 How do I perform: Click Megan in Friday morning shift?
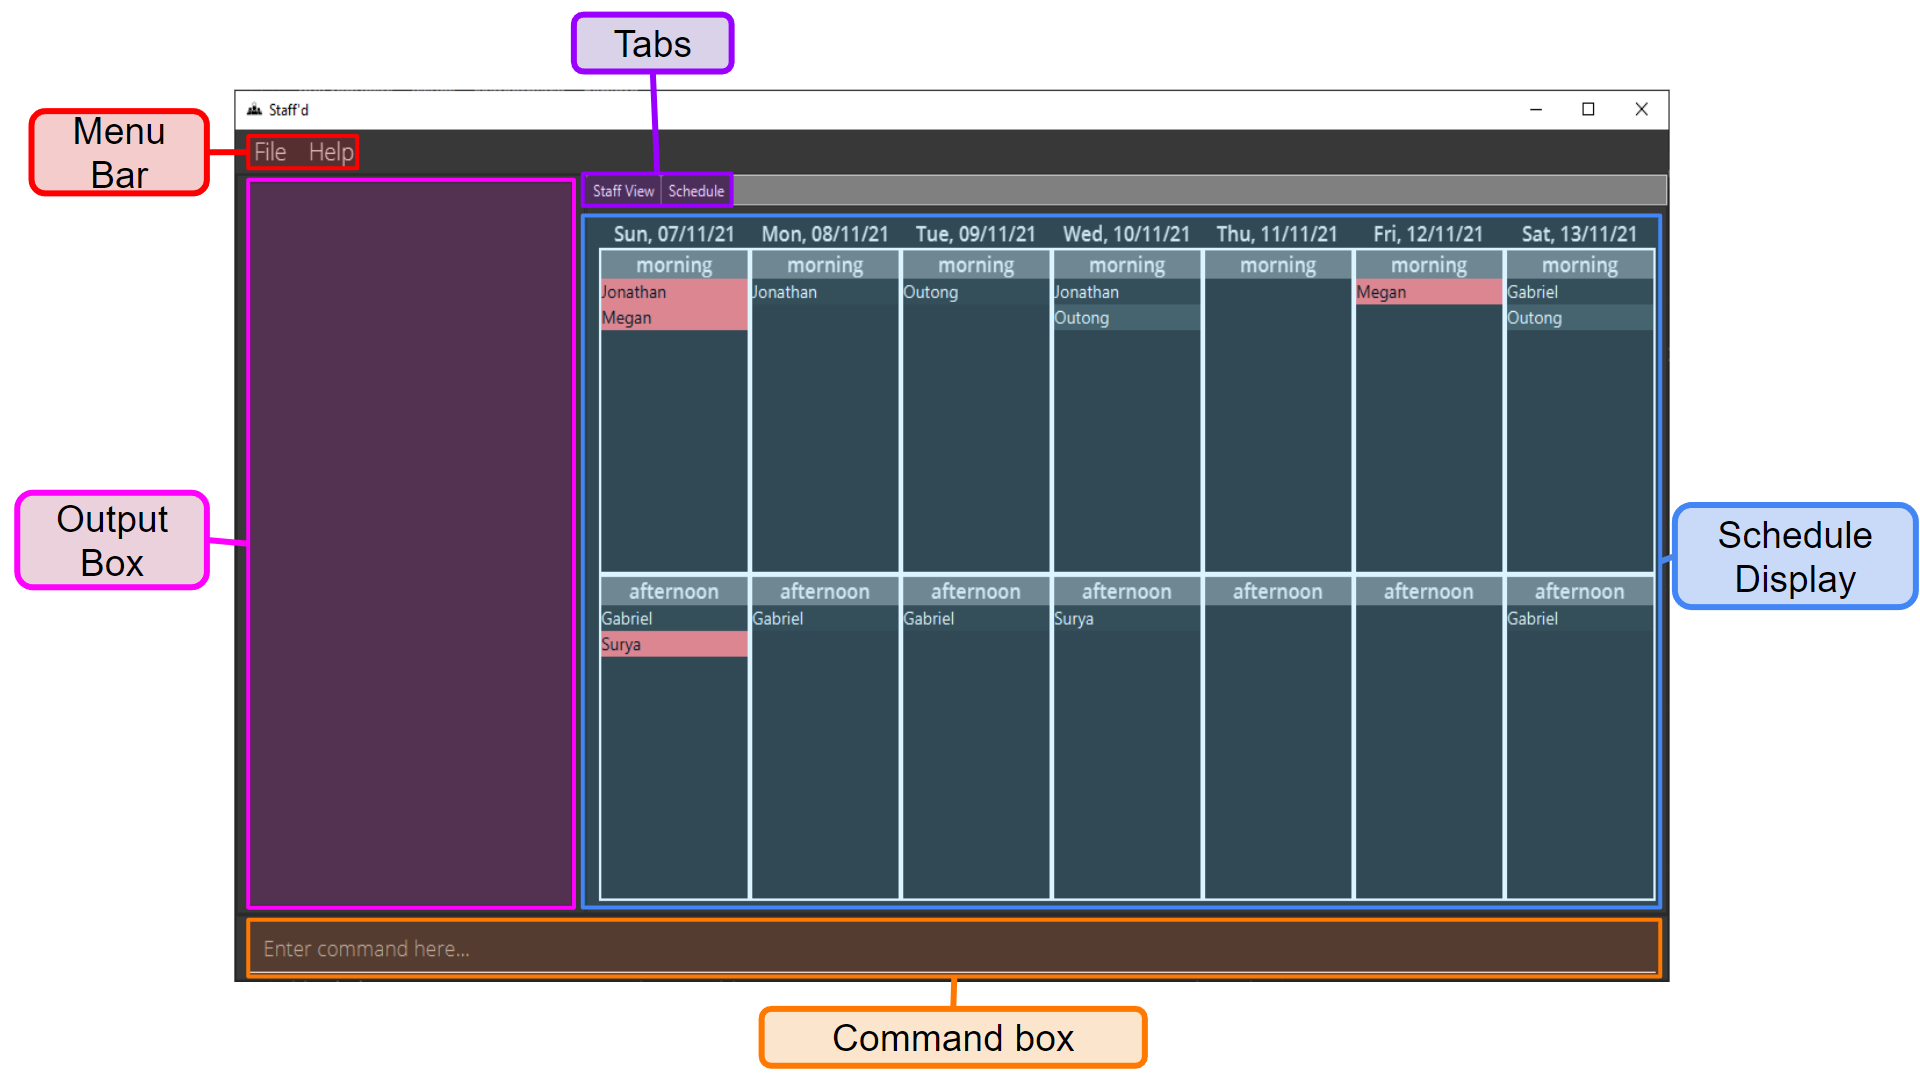tap(1428, 292)
